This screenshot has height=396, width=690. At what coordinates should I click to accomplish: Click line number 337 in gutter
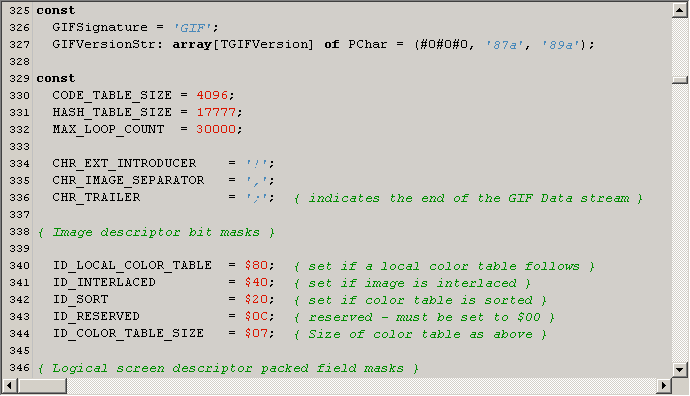click(19, 215)
